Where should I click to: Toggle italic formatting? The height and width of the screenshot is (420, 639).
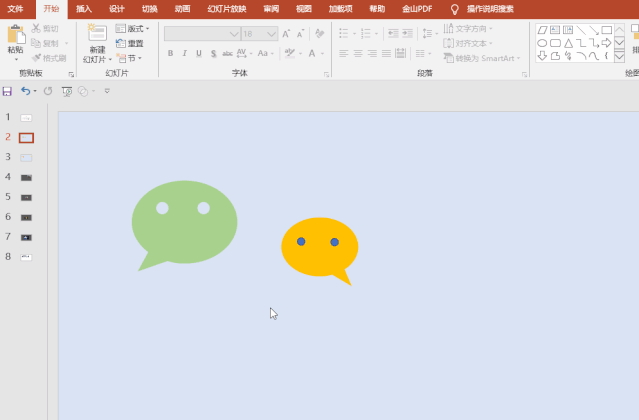click(185, 53)
